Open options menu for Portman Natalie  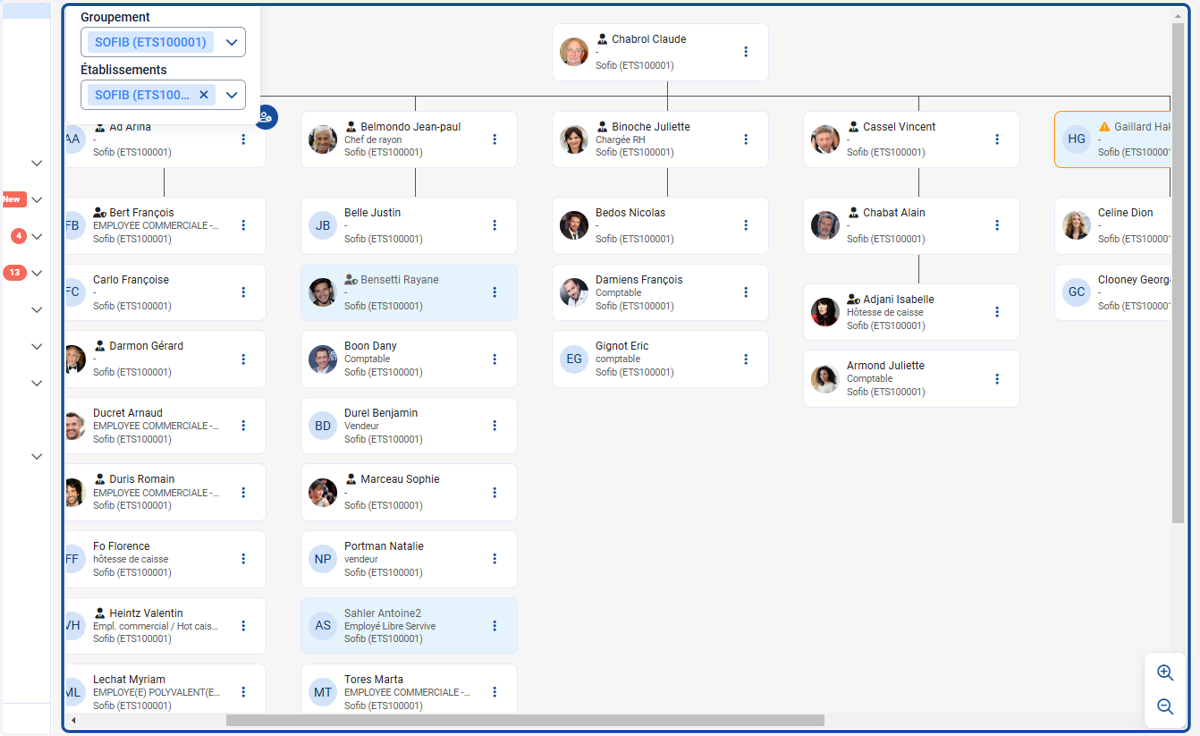(494, 559)
